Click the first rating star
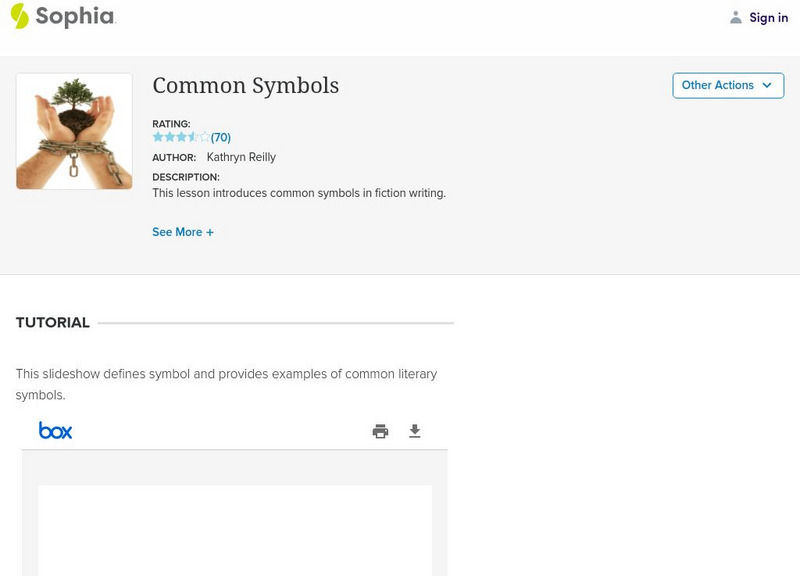Image resolution: width=800 pixels, height=576 pixels. point(158,137)
